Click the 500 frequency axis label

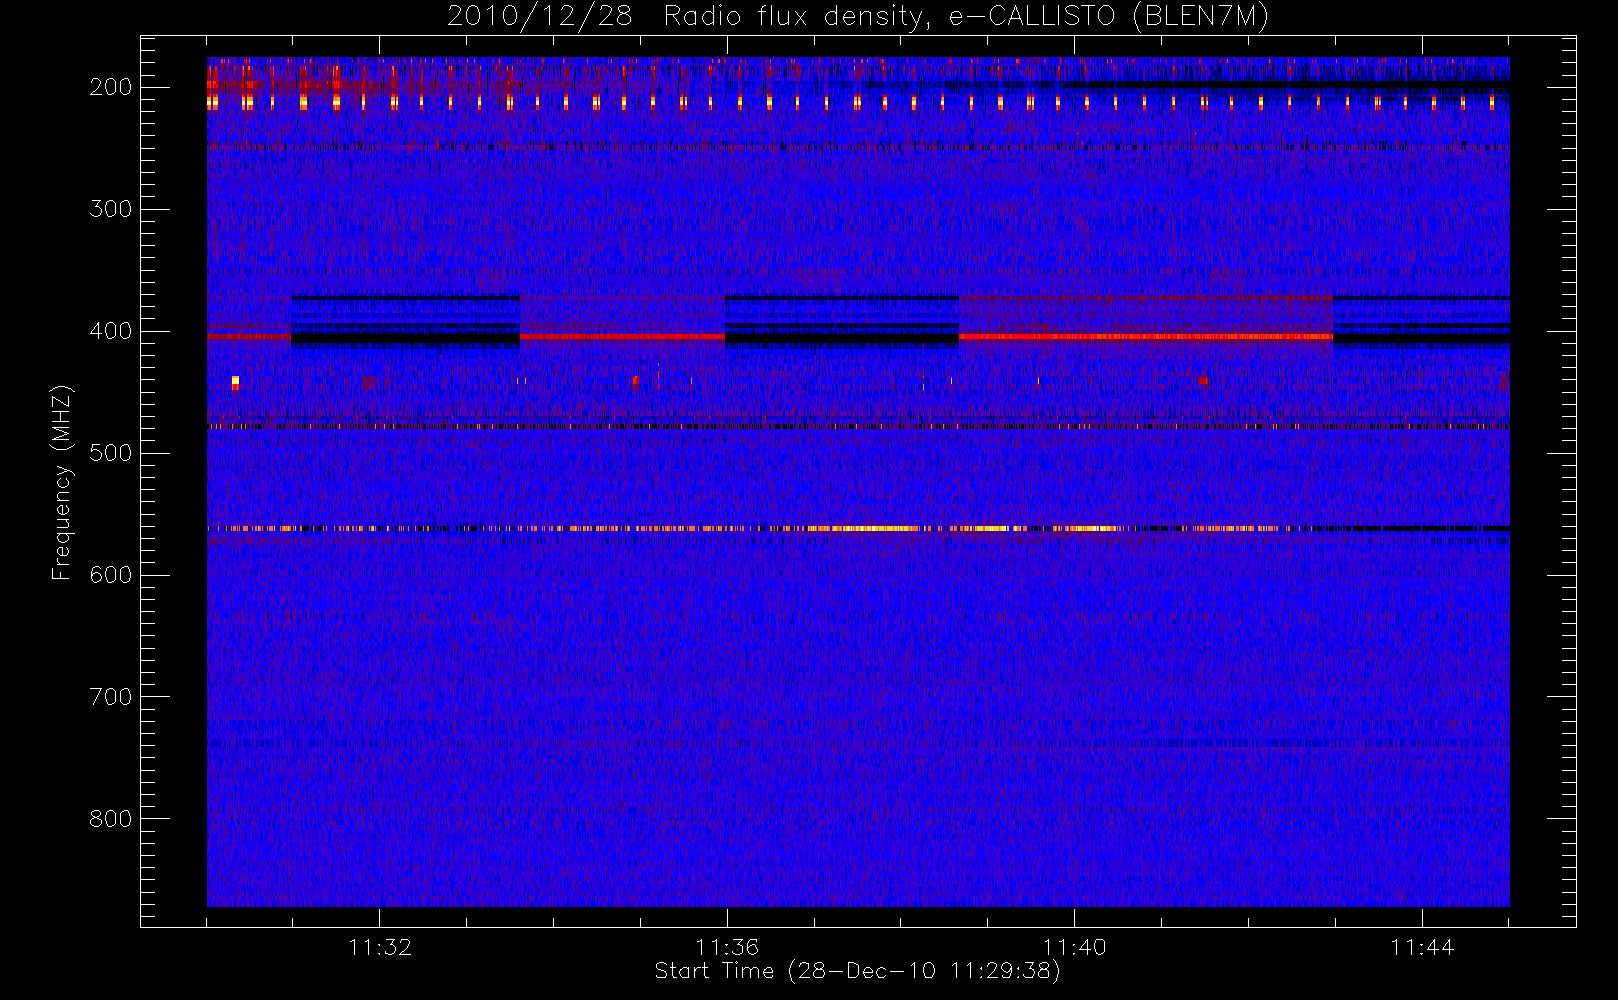(110, 453)
